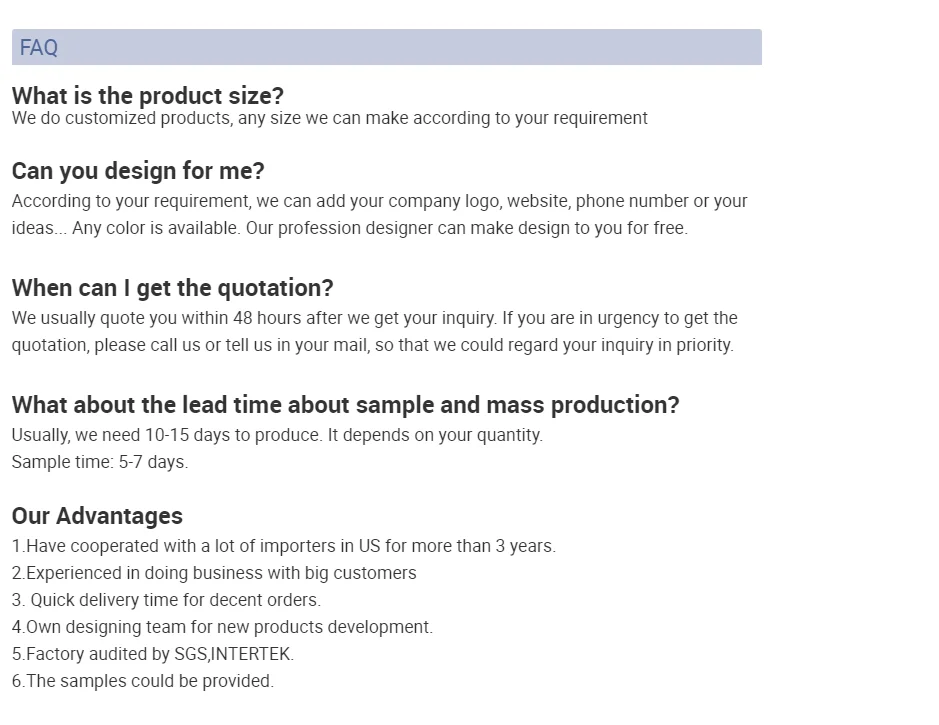Screen dimensions: 939x725
Task: Click the 'Our Advantages' heading
Action: (97, 516)
